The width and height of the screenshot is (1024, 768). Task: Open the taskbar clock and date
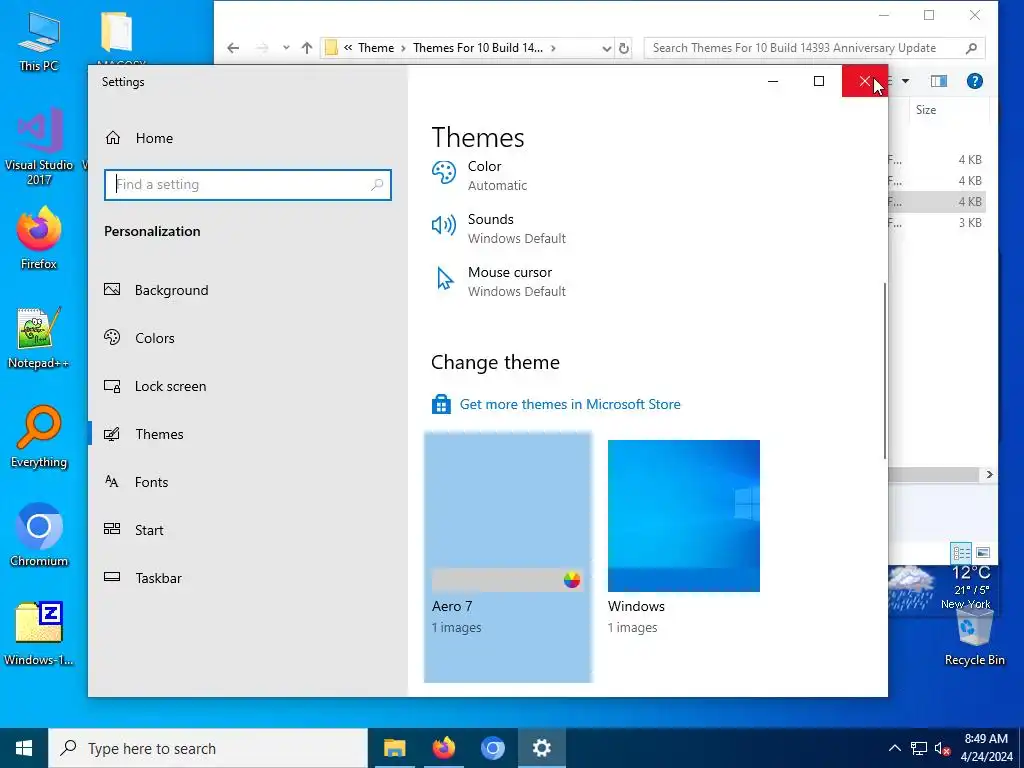986,748
